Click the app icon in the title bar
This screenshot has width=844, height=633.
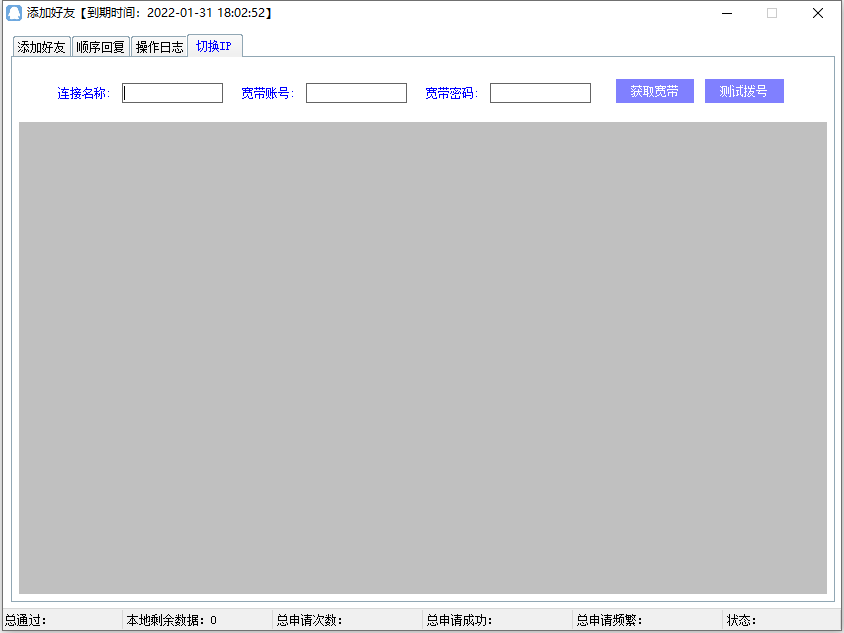click(x=13, y=13)
